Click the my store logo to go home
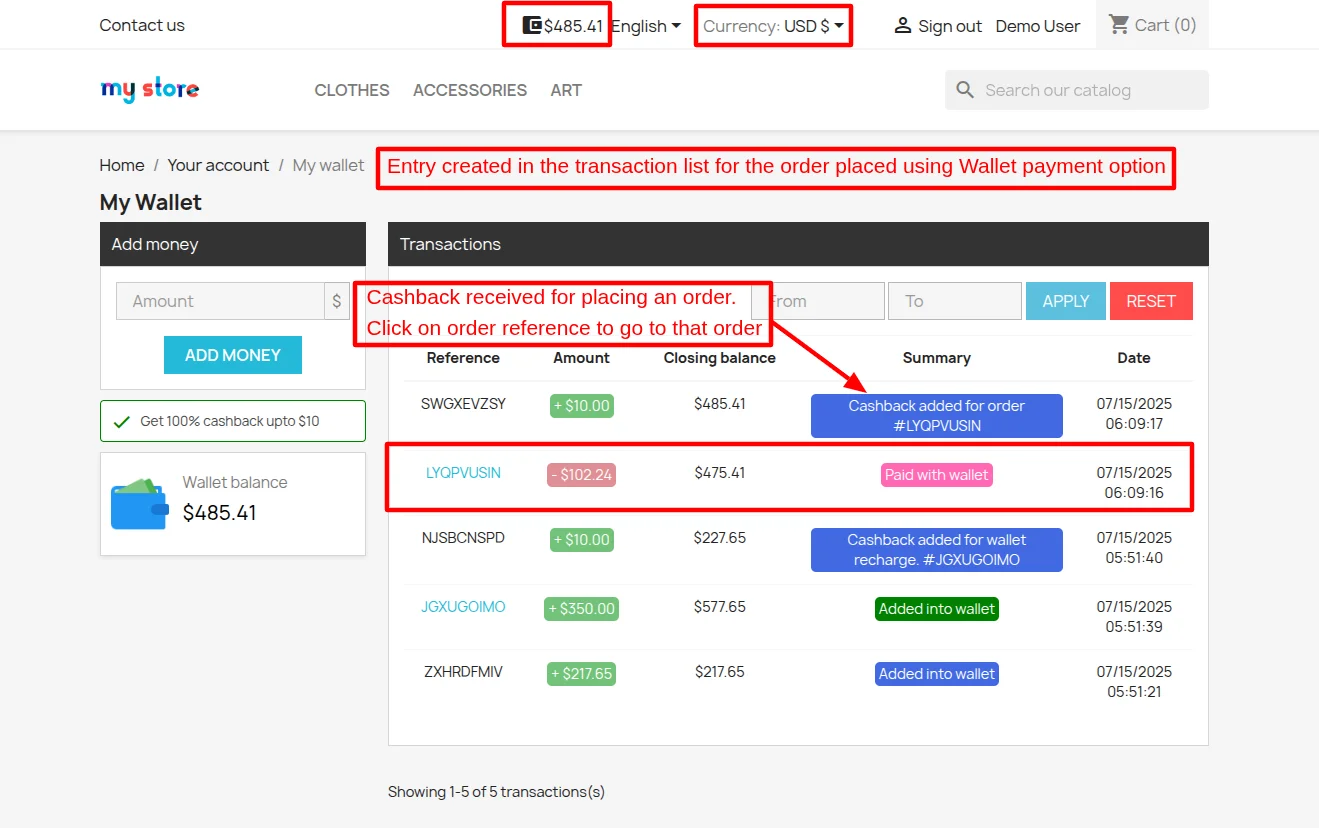Viewport: 1319px width, 828px height. coord(149,89)
